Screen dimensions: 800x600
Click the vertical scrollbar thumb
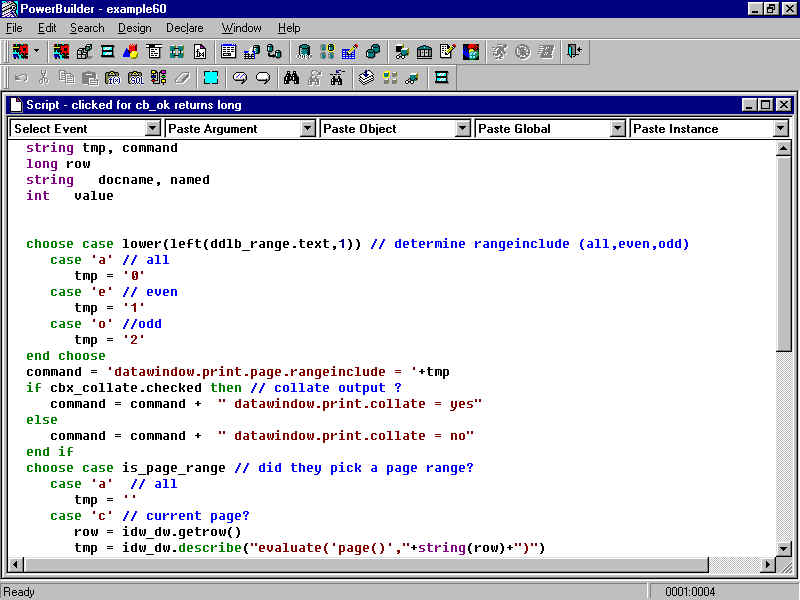[783, 254]
